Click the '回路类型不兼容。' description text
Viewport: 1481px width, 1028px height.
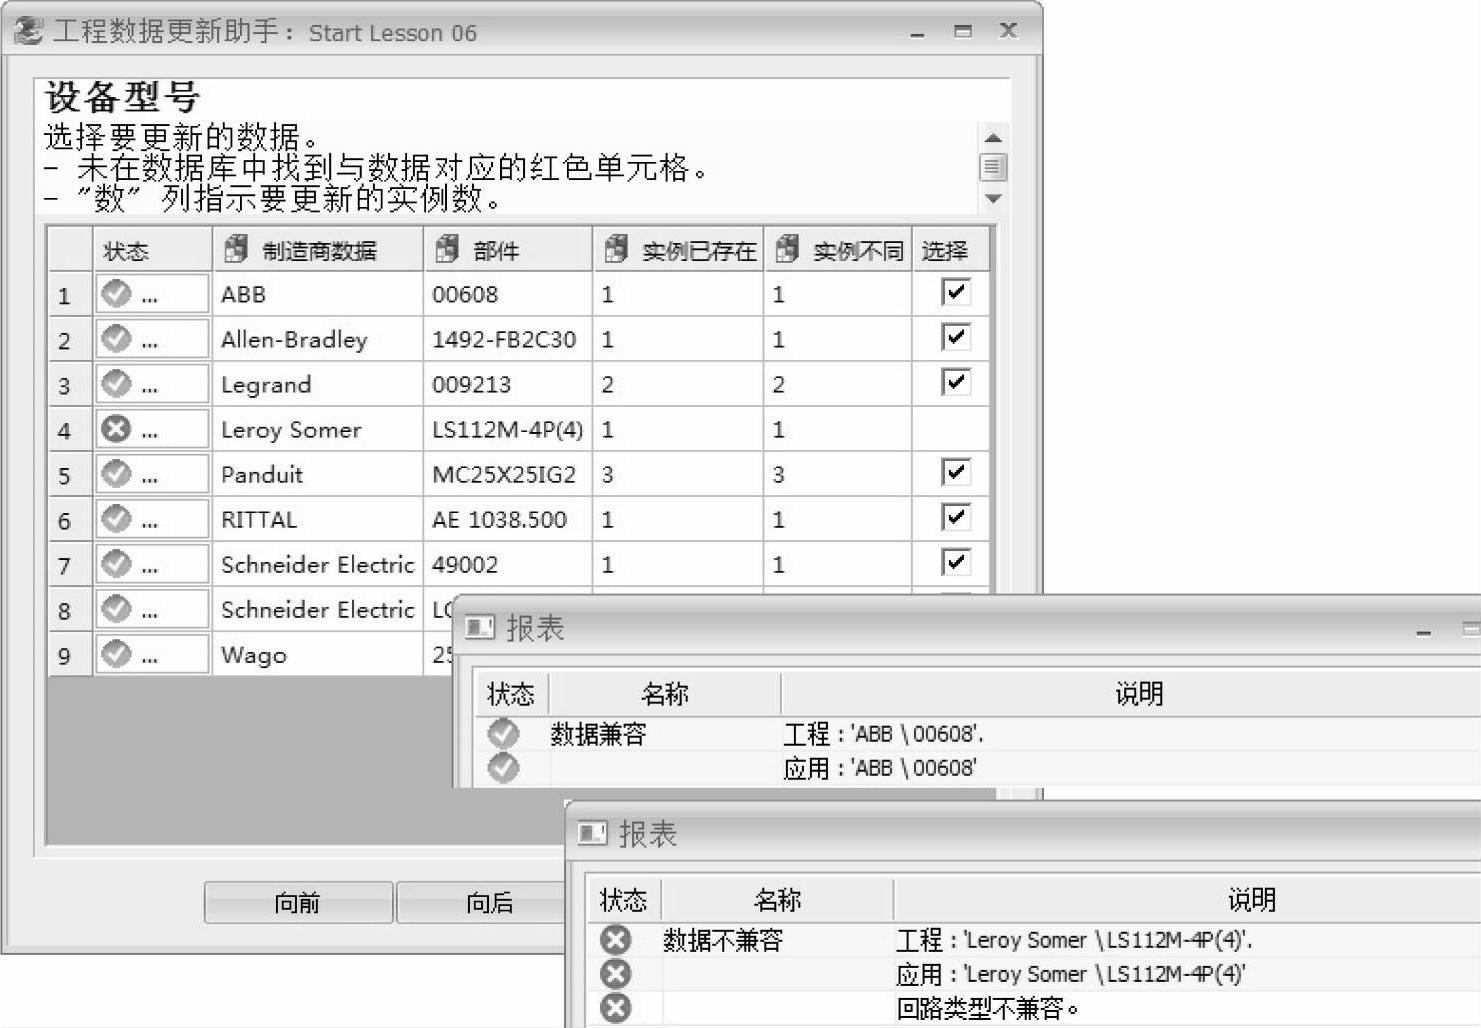pyautogui.click(x=988, y=1008)
